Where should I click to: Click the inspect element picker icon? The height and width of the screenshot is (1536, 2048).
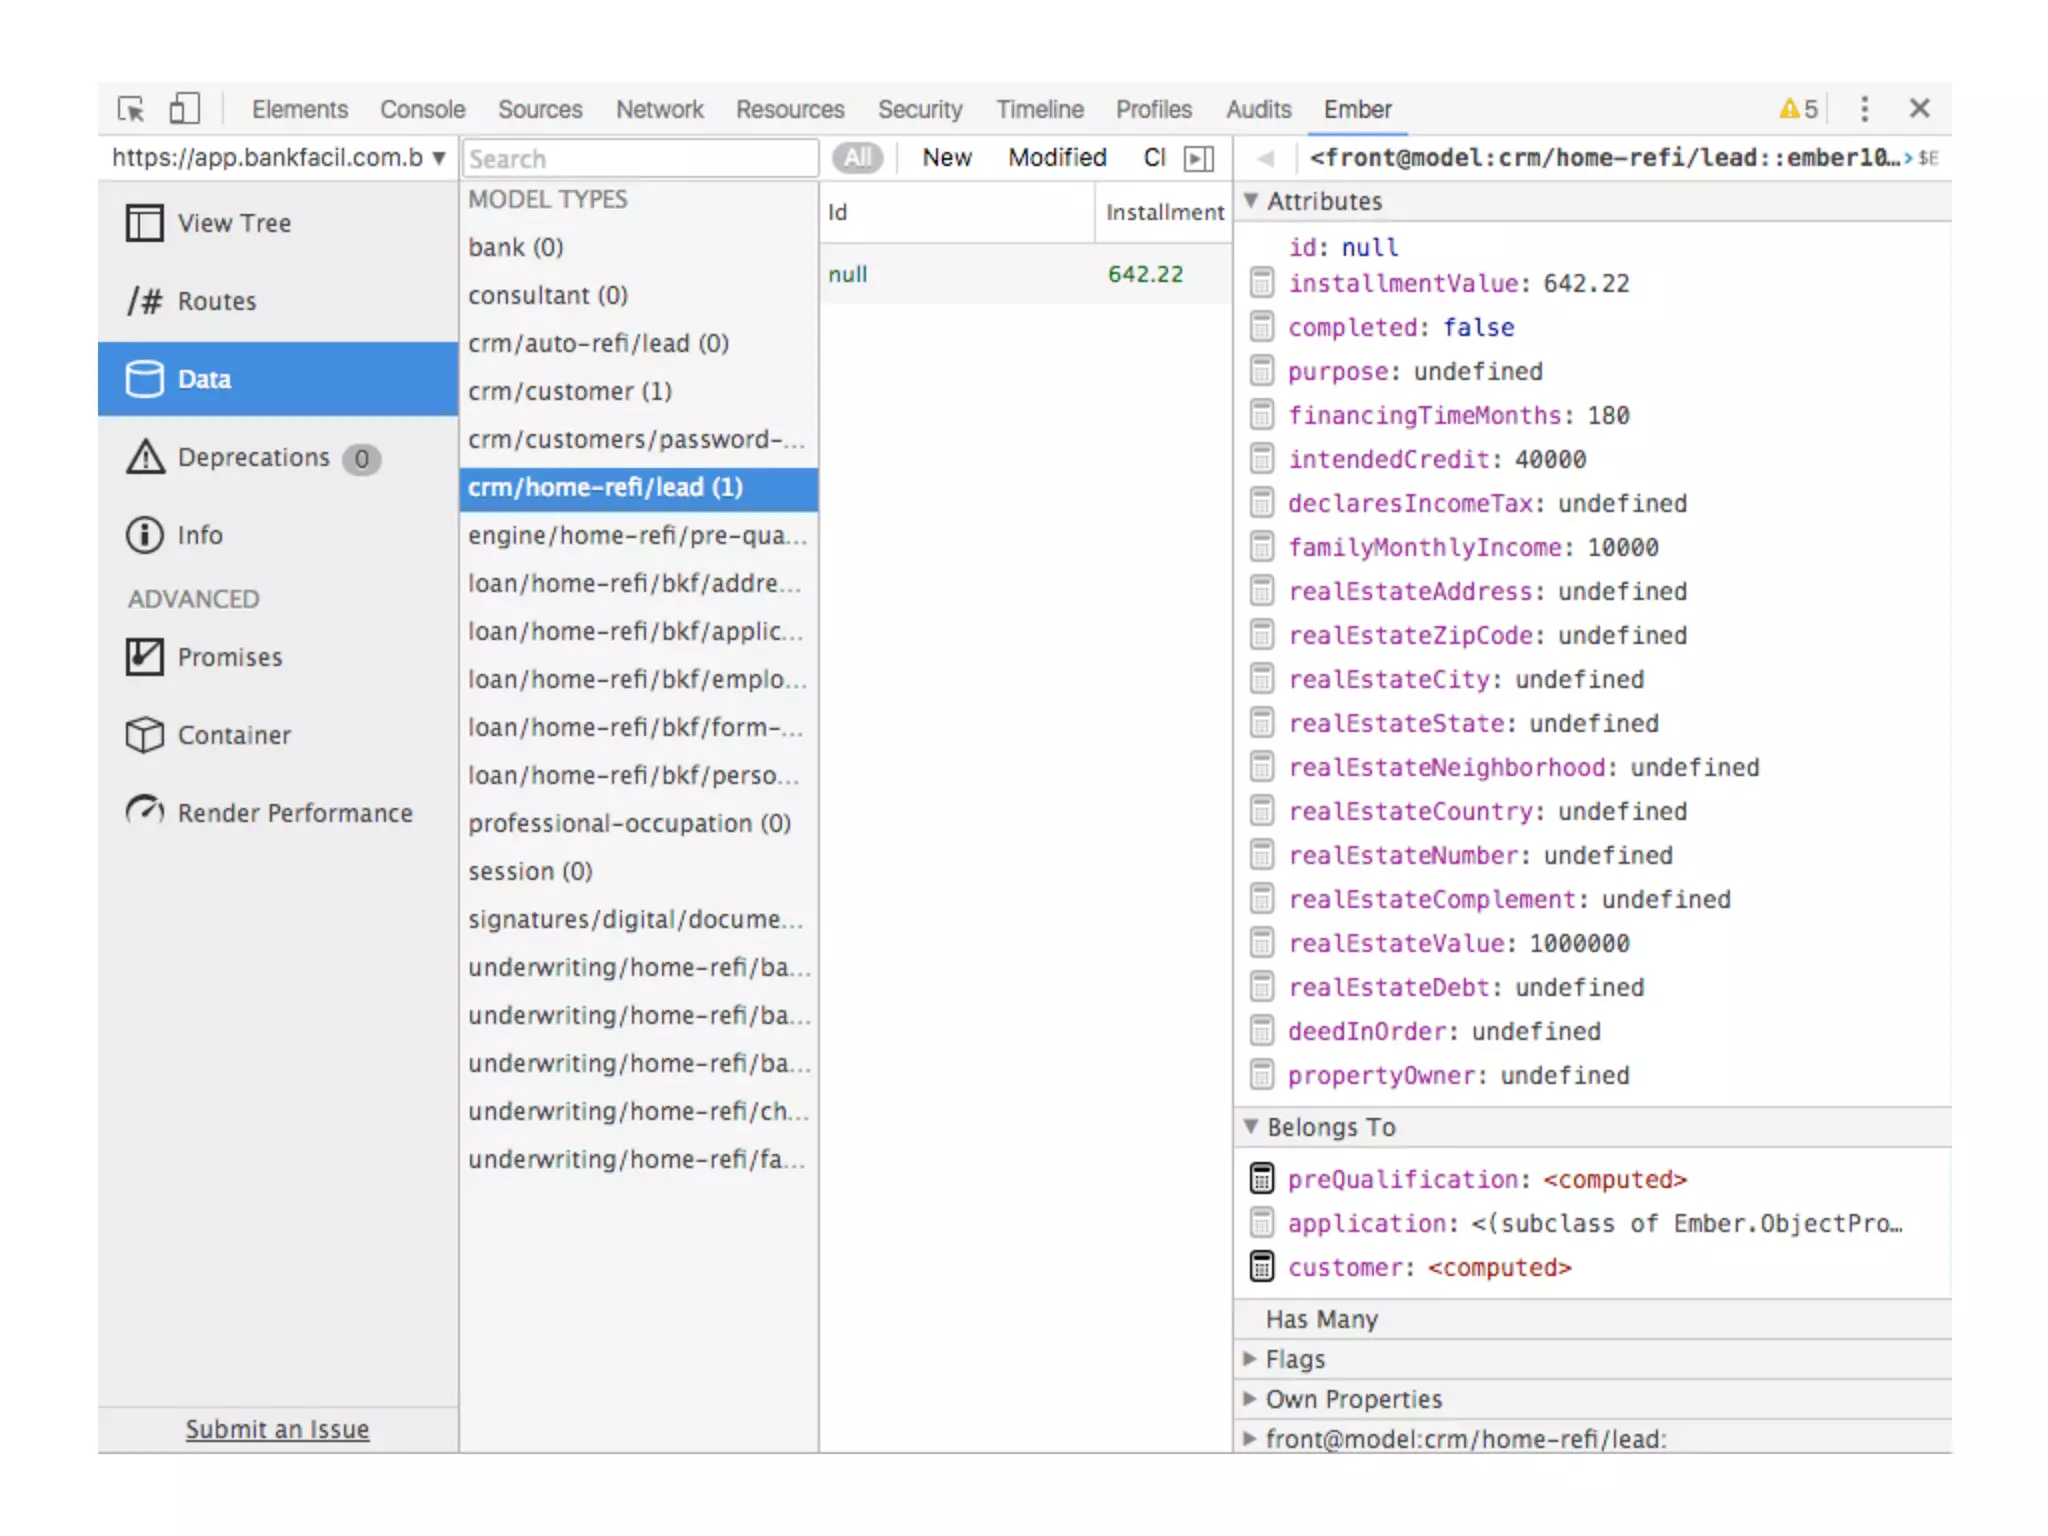pyautogui.click(x=131, y=108)
